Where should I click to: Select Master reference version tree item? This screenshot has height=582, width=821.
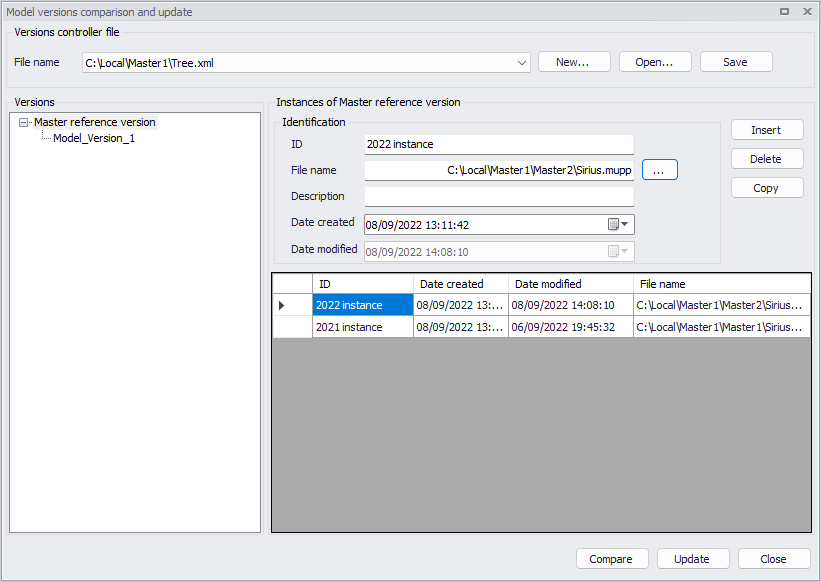(x=95, y=122)
